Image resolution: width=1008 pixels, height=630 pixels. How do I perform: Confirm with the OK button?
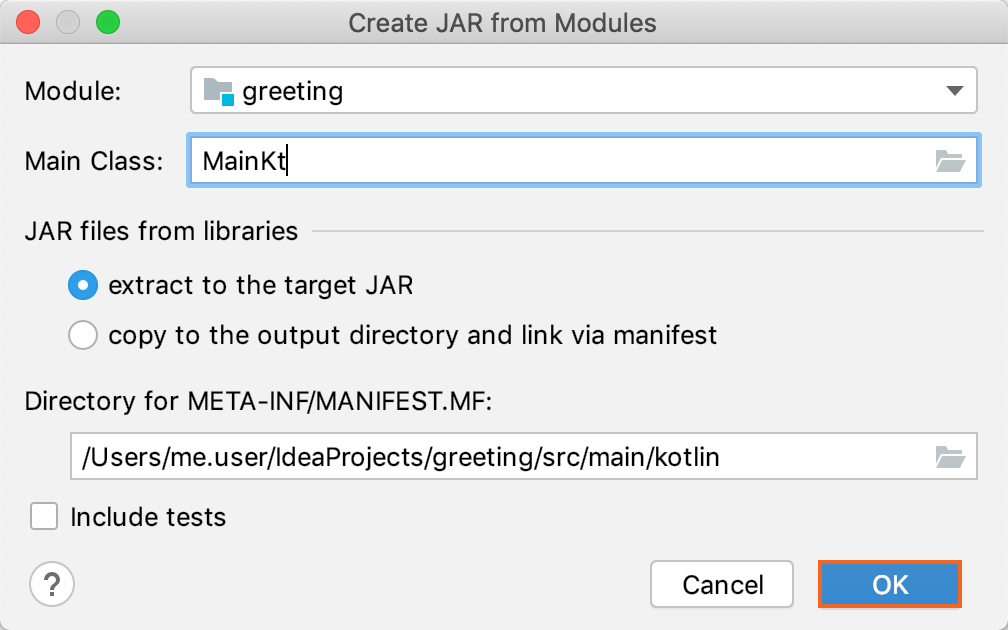coord(889,584)
